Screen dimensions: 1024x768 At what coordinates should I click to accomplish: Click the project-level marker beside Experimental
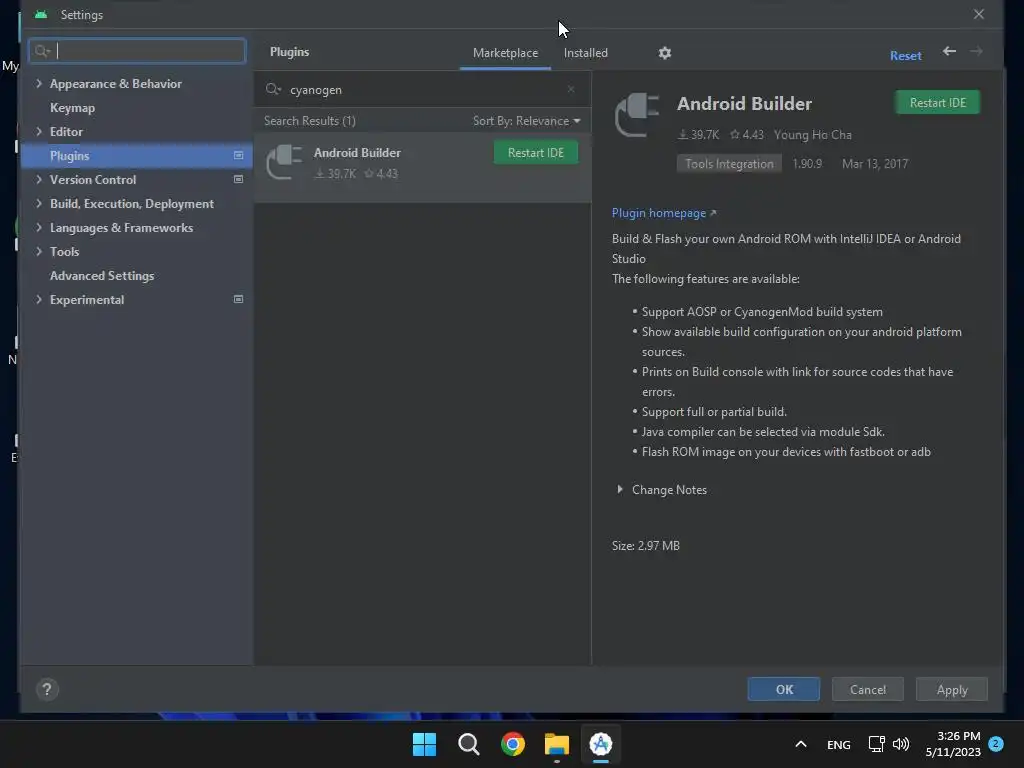click(x=238, y=299)
